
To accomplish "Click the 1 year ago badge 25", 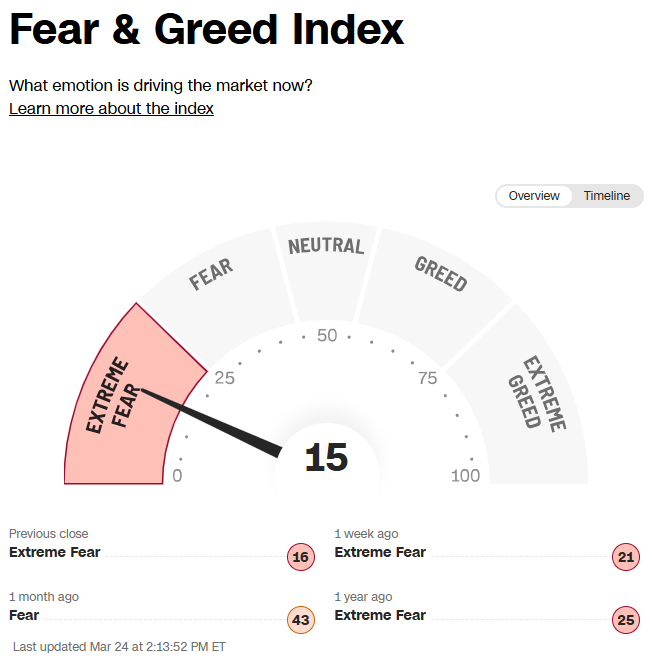I will pyautogui.click(x=626, y=620).
